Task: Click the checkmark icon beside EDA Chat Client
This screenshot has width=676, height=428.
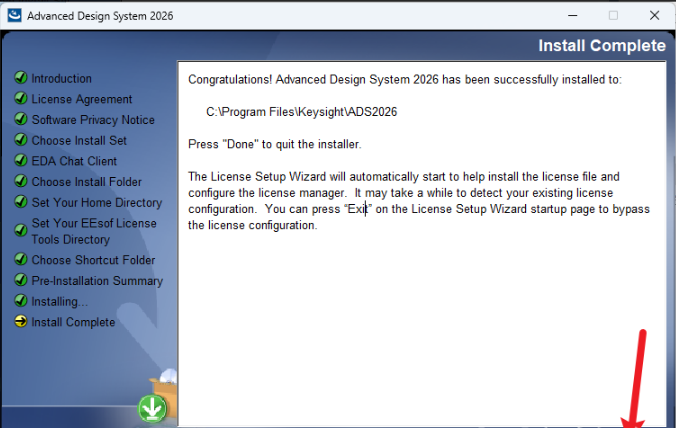Action: pos(20,161)
